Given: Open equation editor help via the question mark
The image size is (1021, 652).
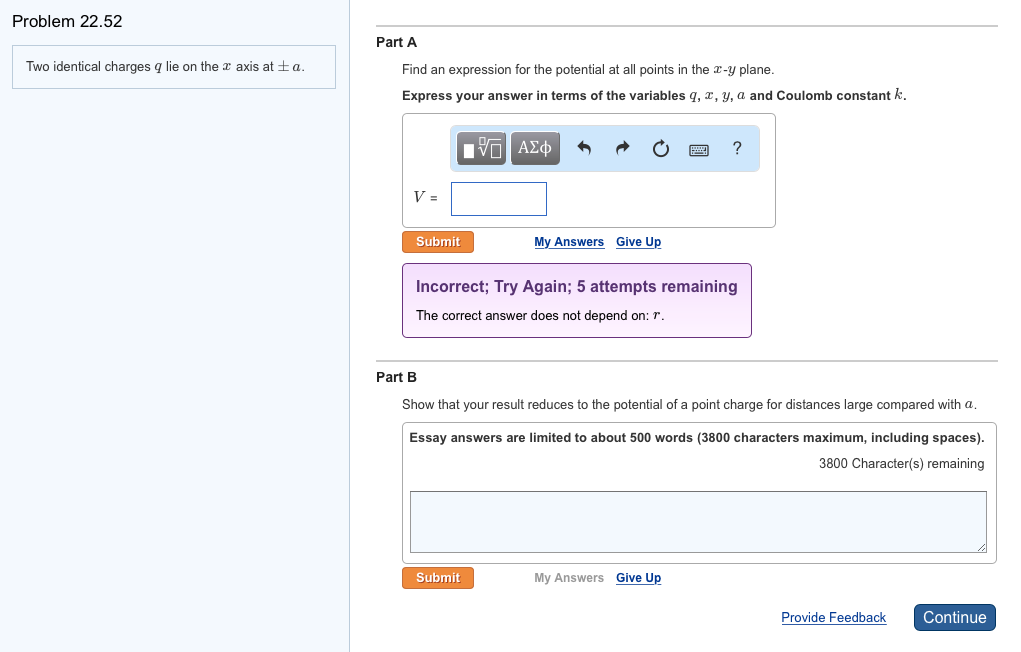Looking at the screenshot, I should (737, 147).
